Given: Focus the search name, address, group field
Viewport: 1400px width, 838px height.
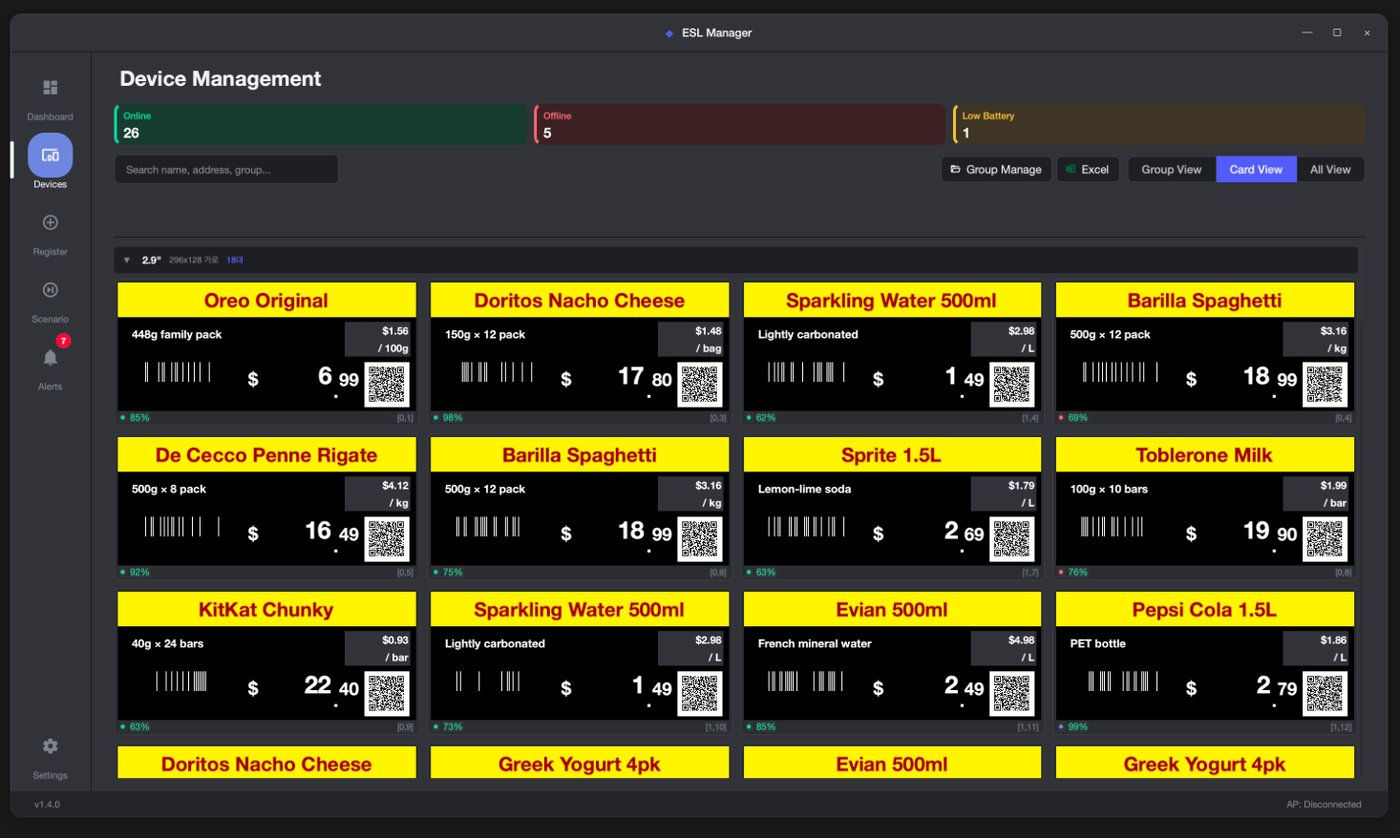Looking at the screenshot, I should pyautogui.click(x=226, y=170).
